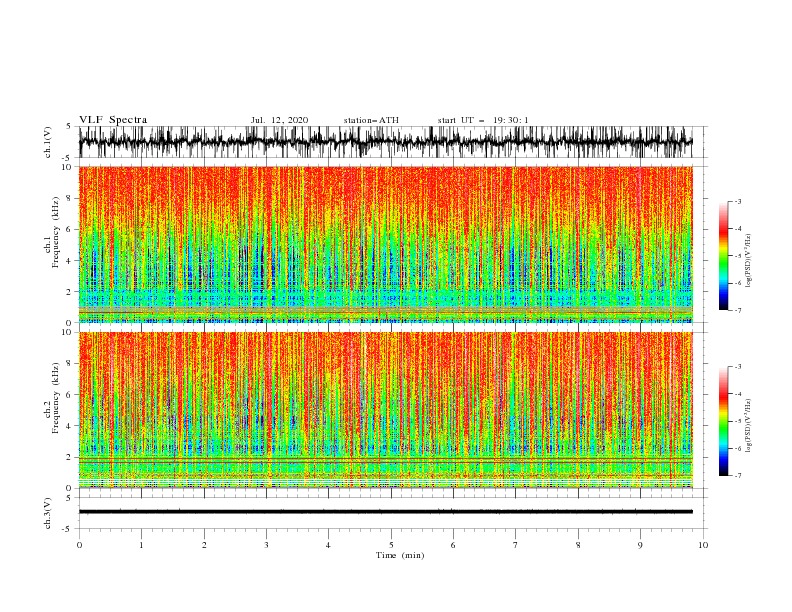Image resolution: width=792 pixels, height=612 pixels.
Task: Select the "start UT = 19:30:1" header text
Action: (x=483, y=120)
